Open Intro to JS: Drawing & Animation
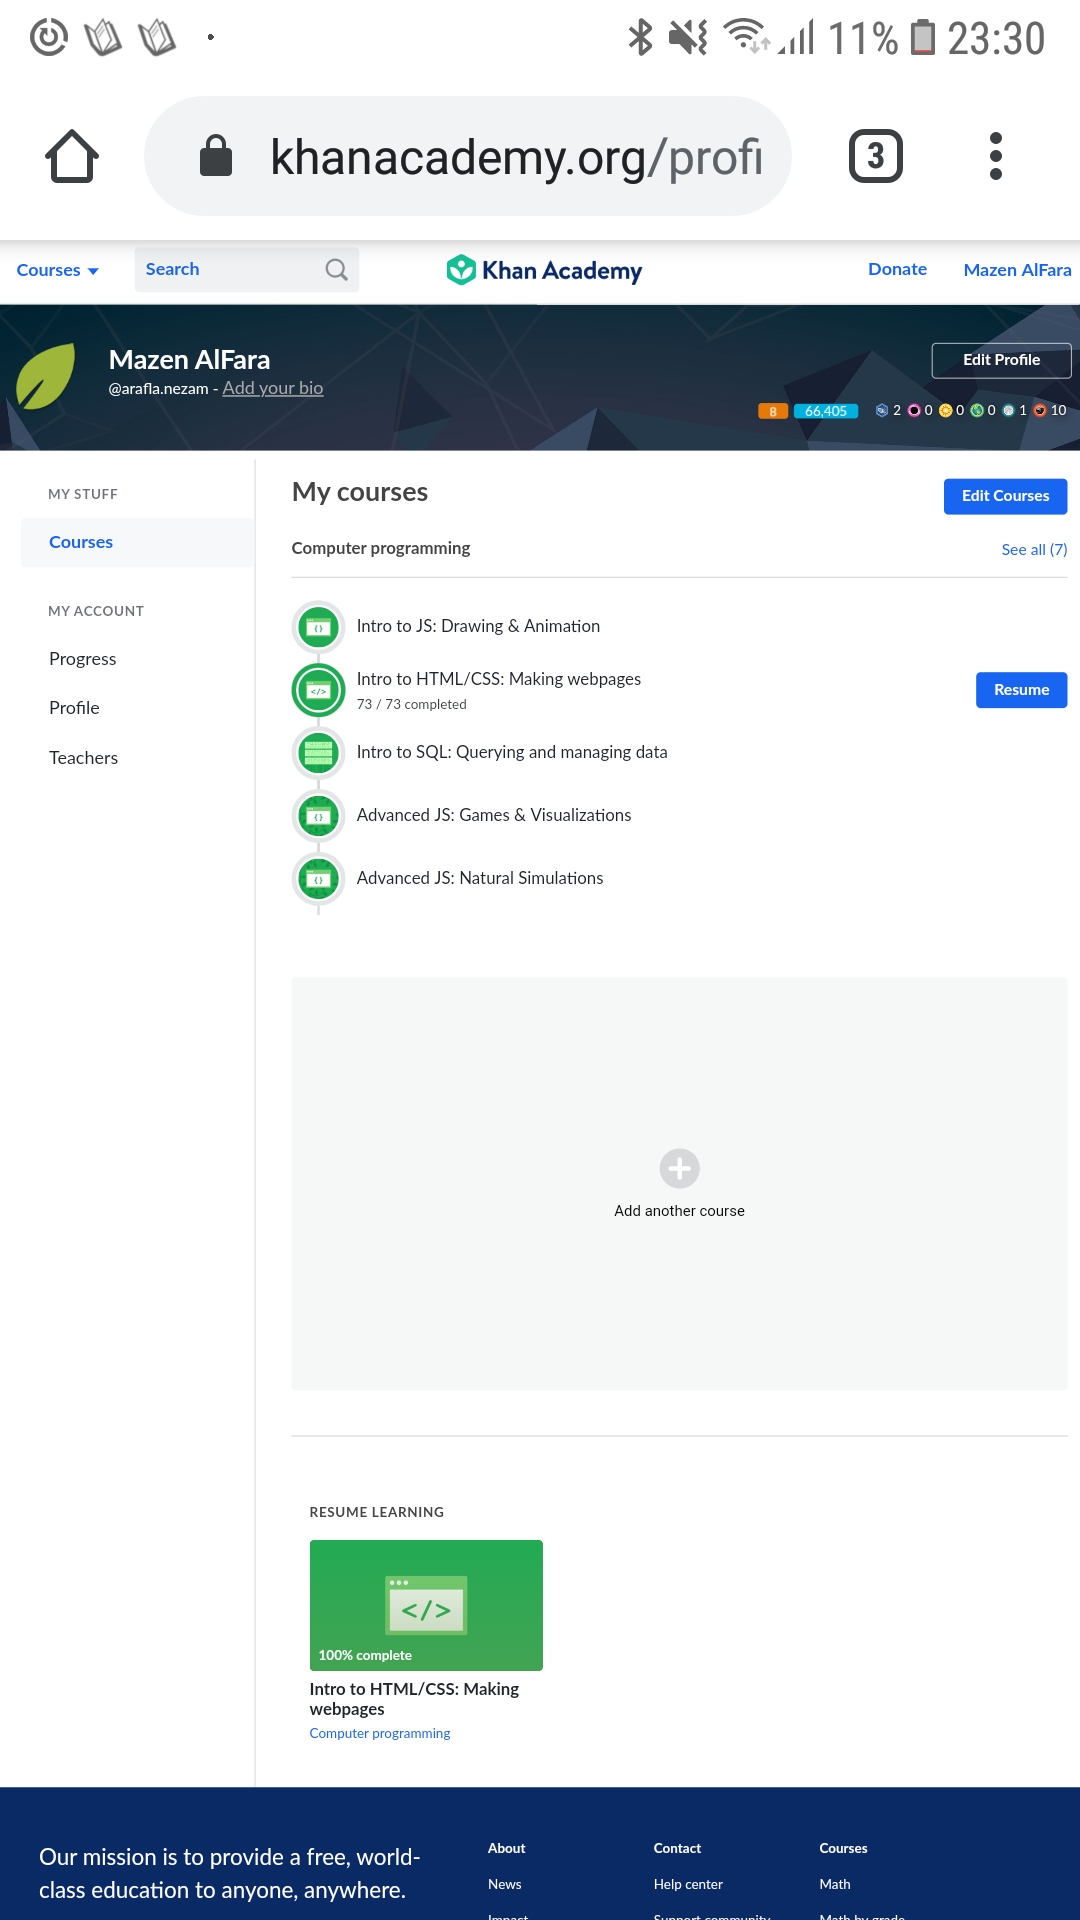The image size is (1080, 1920). tap(478, 626)
